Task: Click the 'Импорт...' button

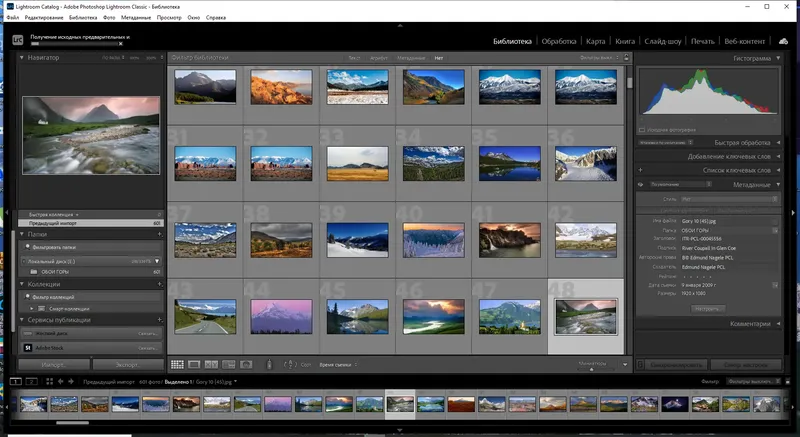Action: pos(53,365)
